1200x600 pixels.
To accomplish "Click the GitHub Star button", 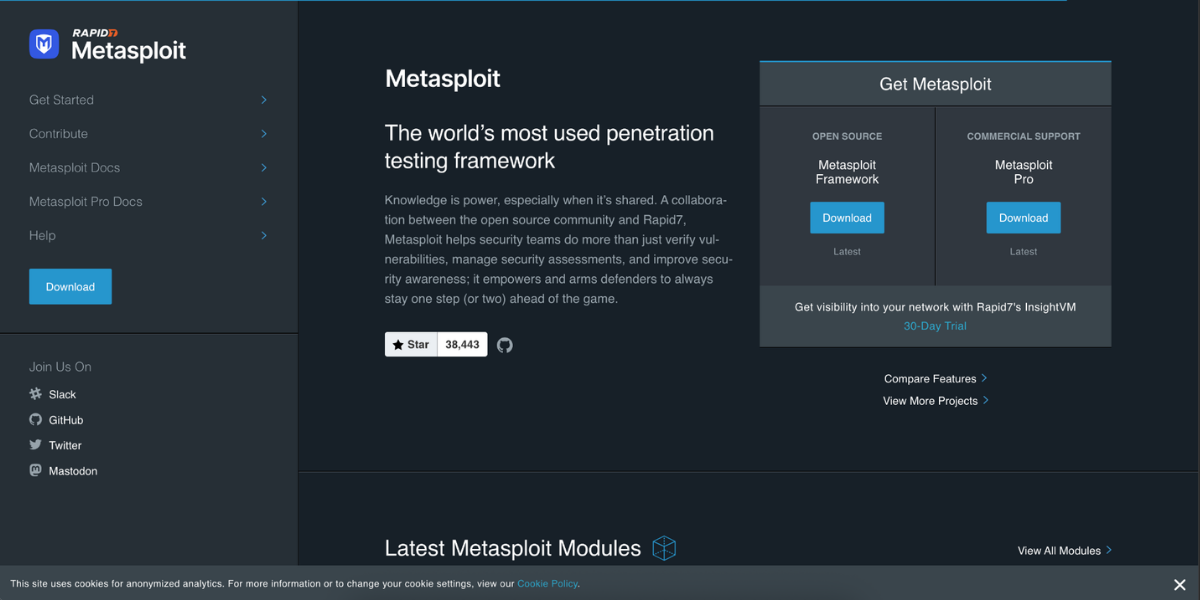I will click(411, 345).
